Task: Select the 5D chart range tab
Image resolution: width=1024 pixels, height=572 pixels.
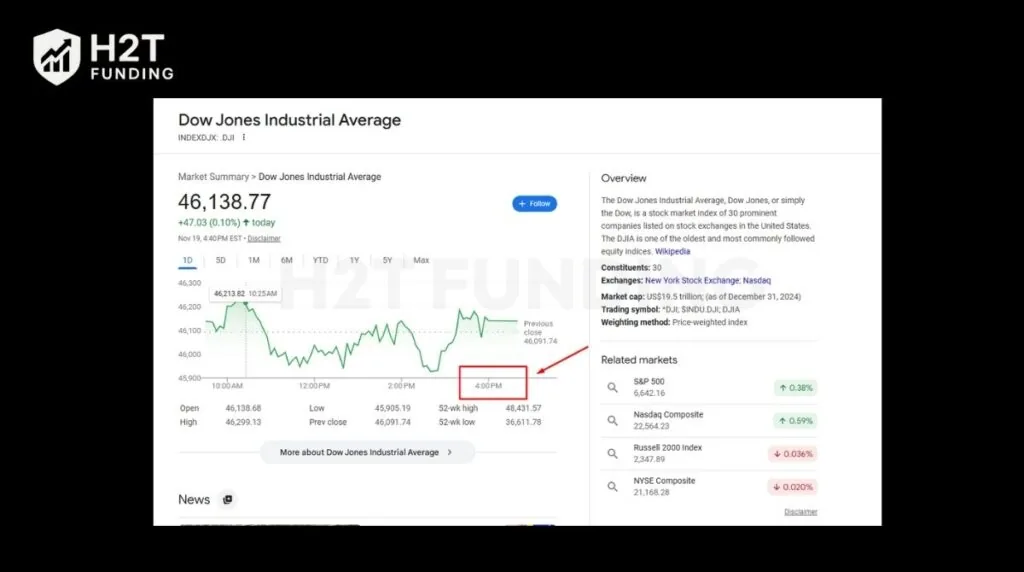Action: (221, 261)
